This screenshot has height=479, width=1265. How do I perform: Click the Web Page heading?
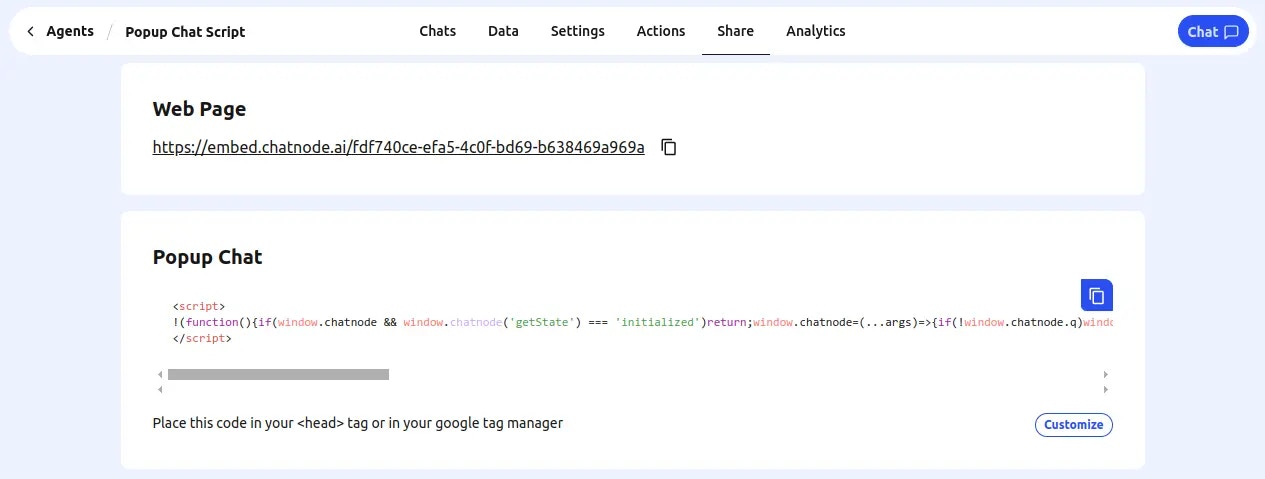pyautogui.click(x=199, y=109)
